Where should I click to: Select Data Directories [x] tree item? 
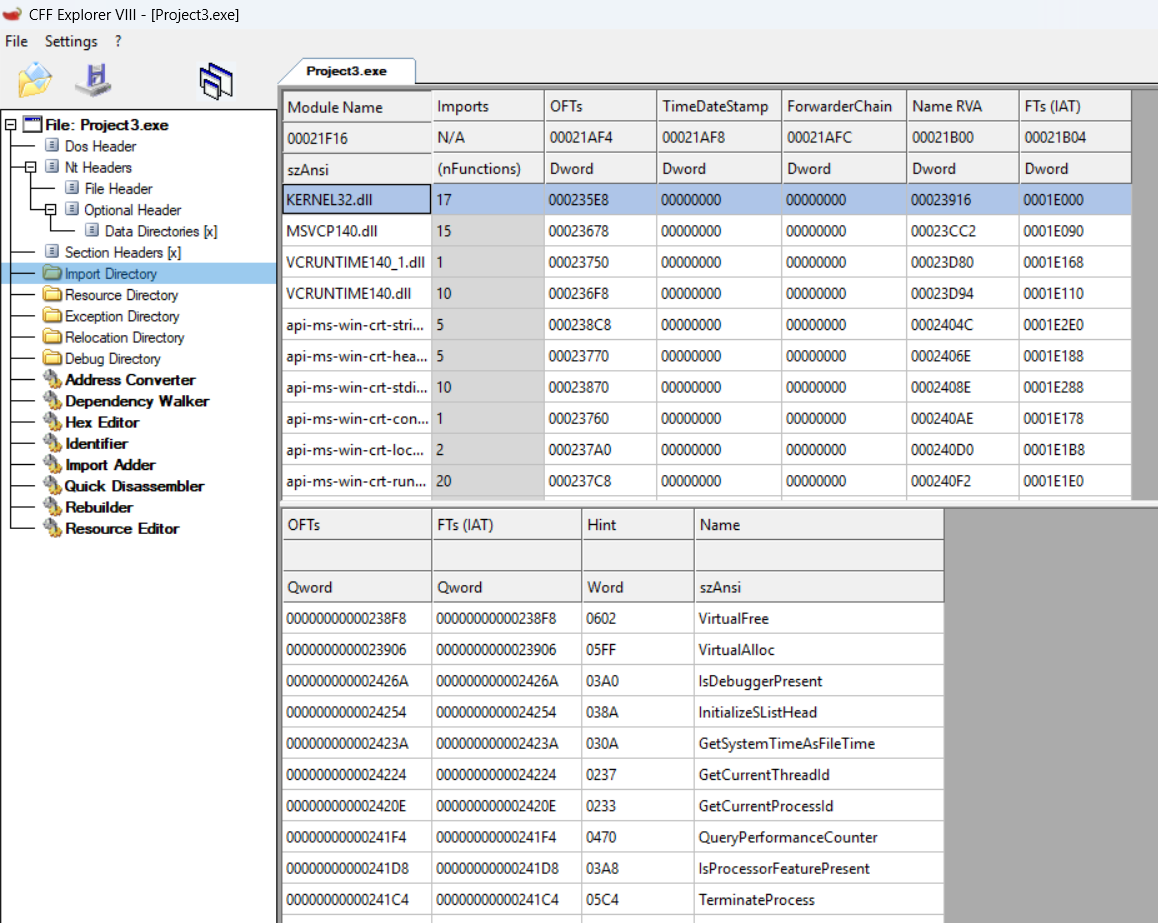[161, 232]
